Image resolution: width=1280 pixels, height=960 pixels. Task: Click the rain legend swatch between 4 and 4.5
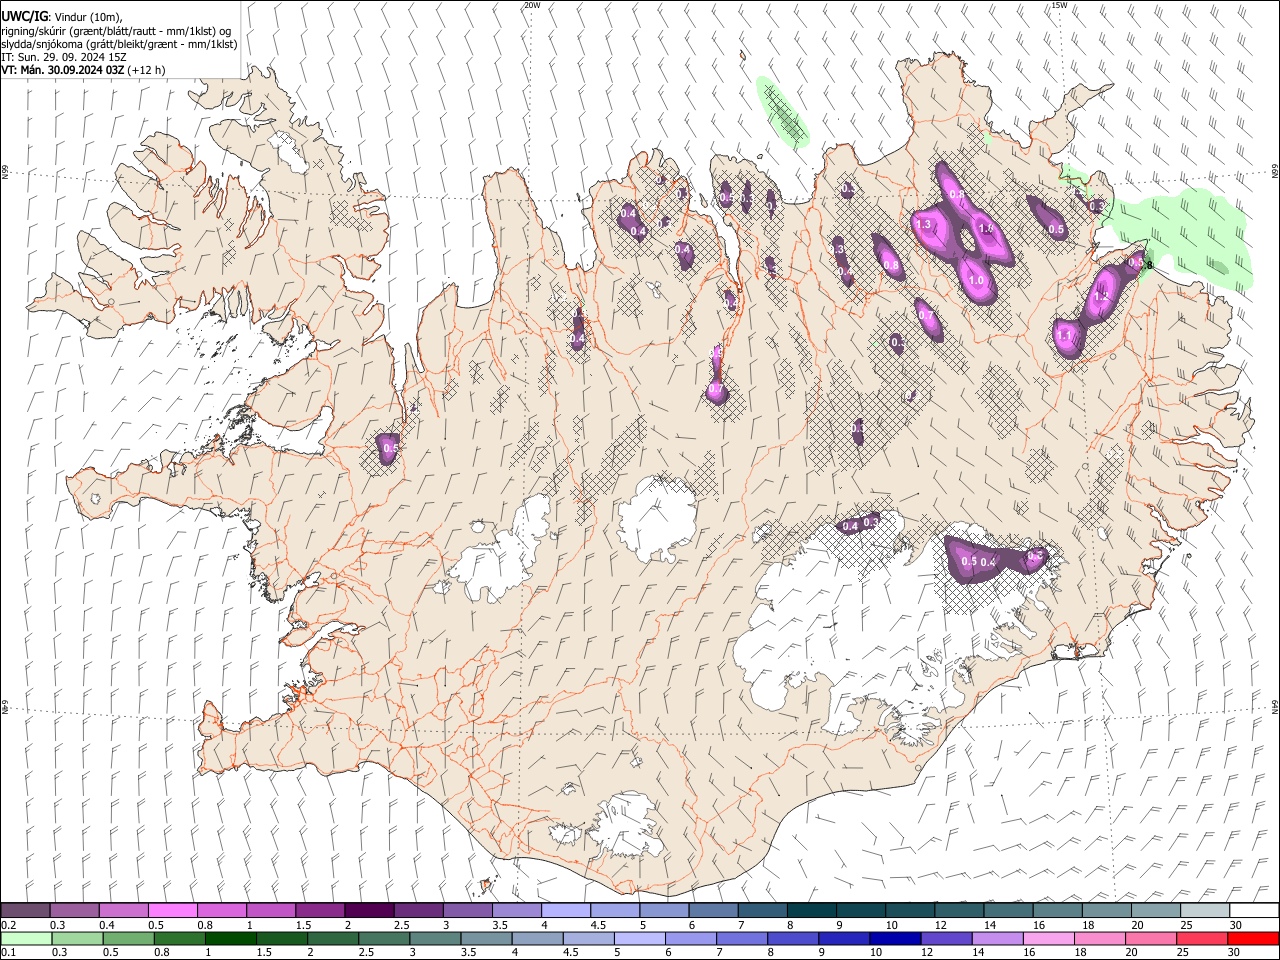536,938
